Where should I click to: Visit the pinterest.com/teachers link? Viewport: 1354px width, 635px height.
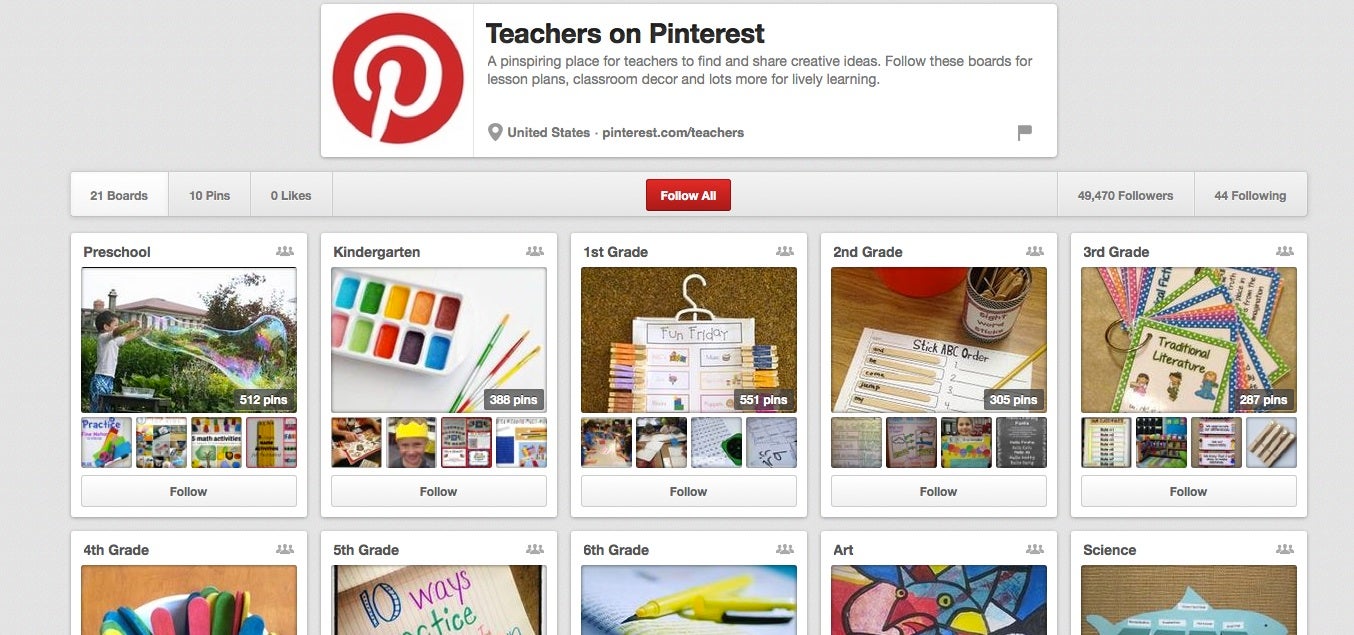pos(673,132)
